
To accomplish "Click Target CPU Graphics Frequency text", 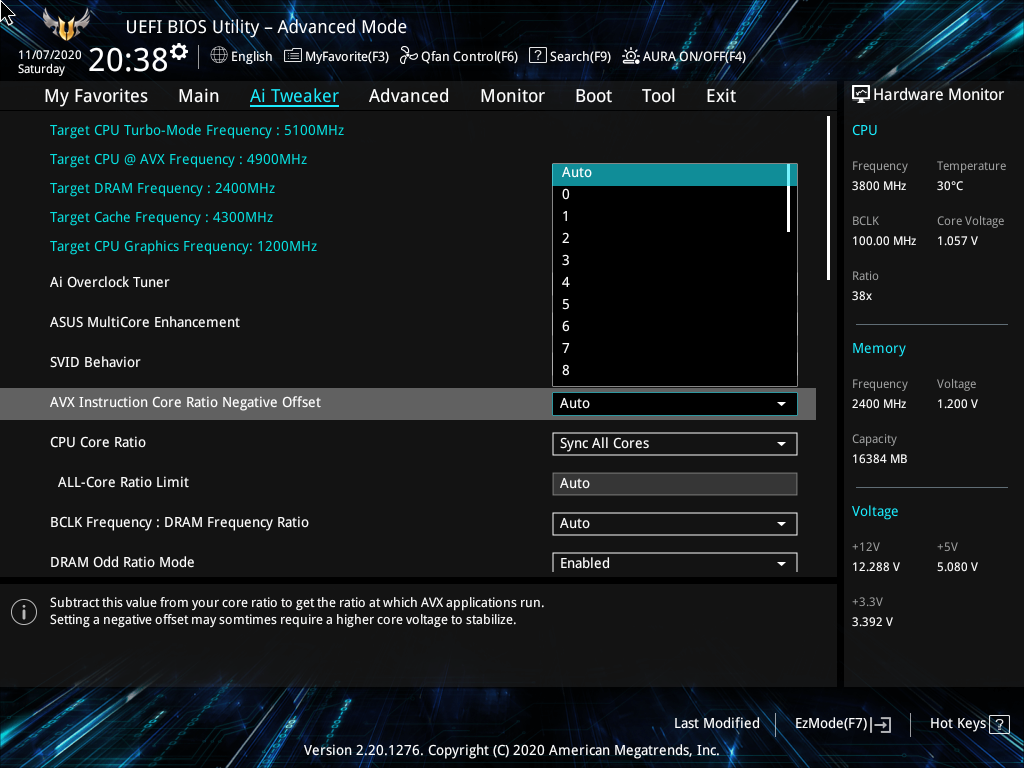I will coord(184,246).
